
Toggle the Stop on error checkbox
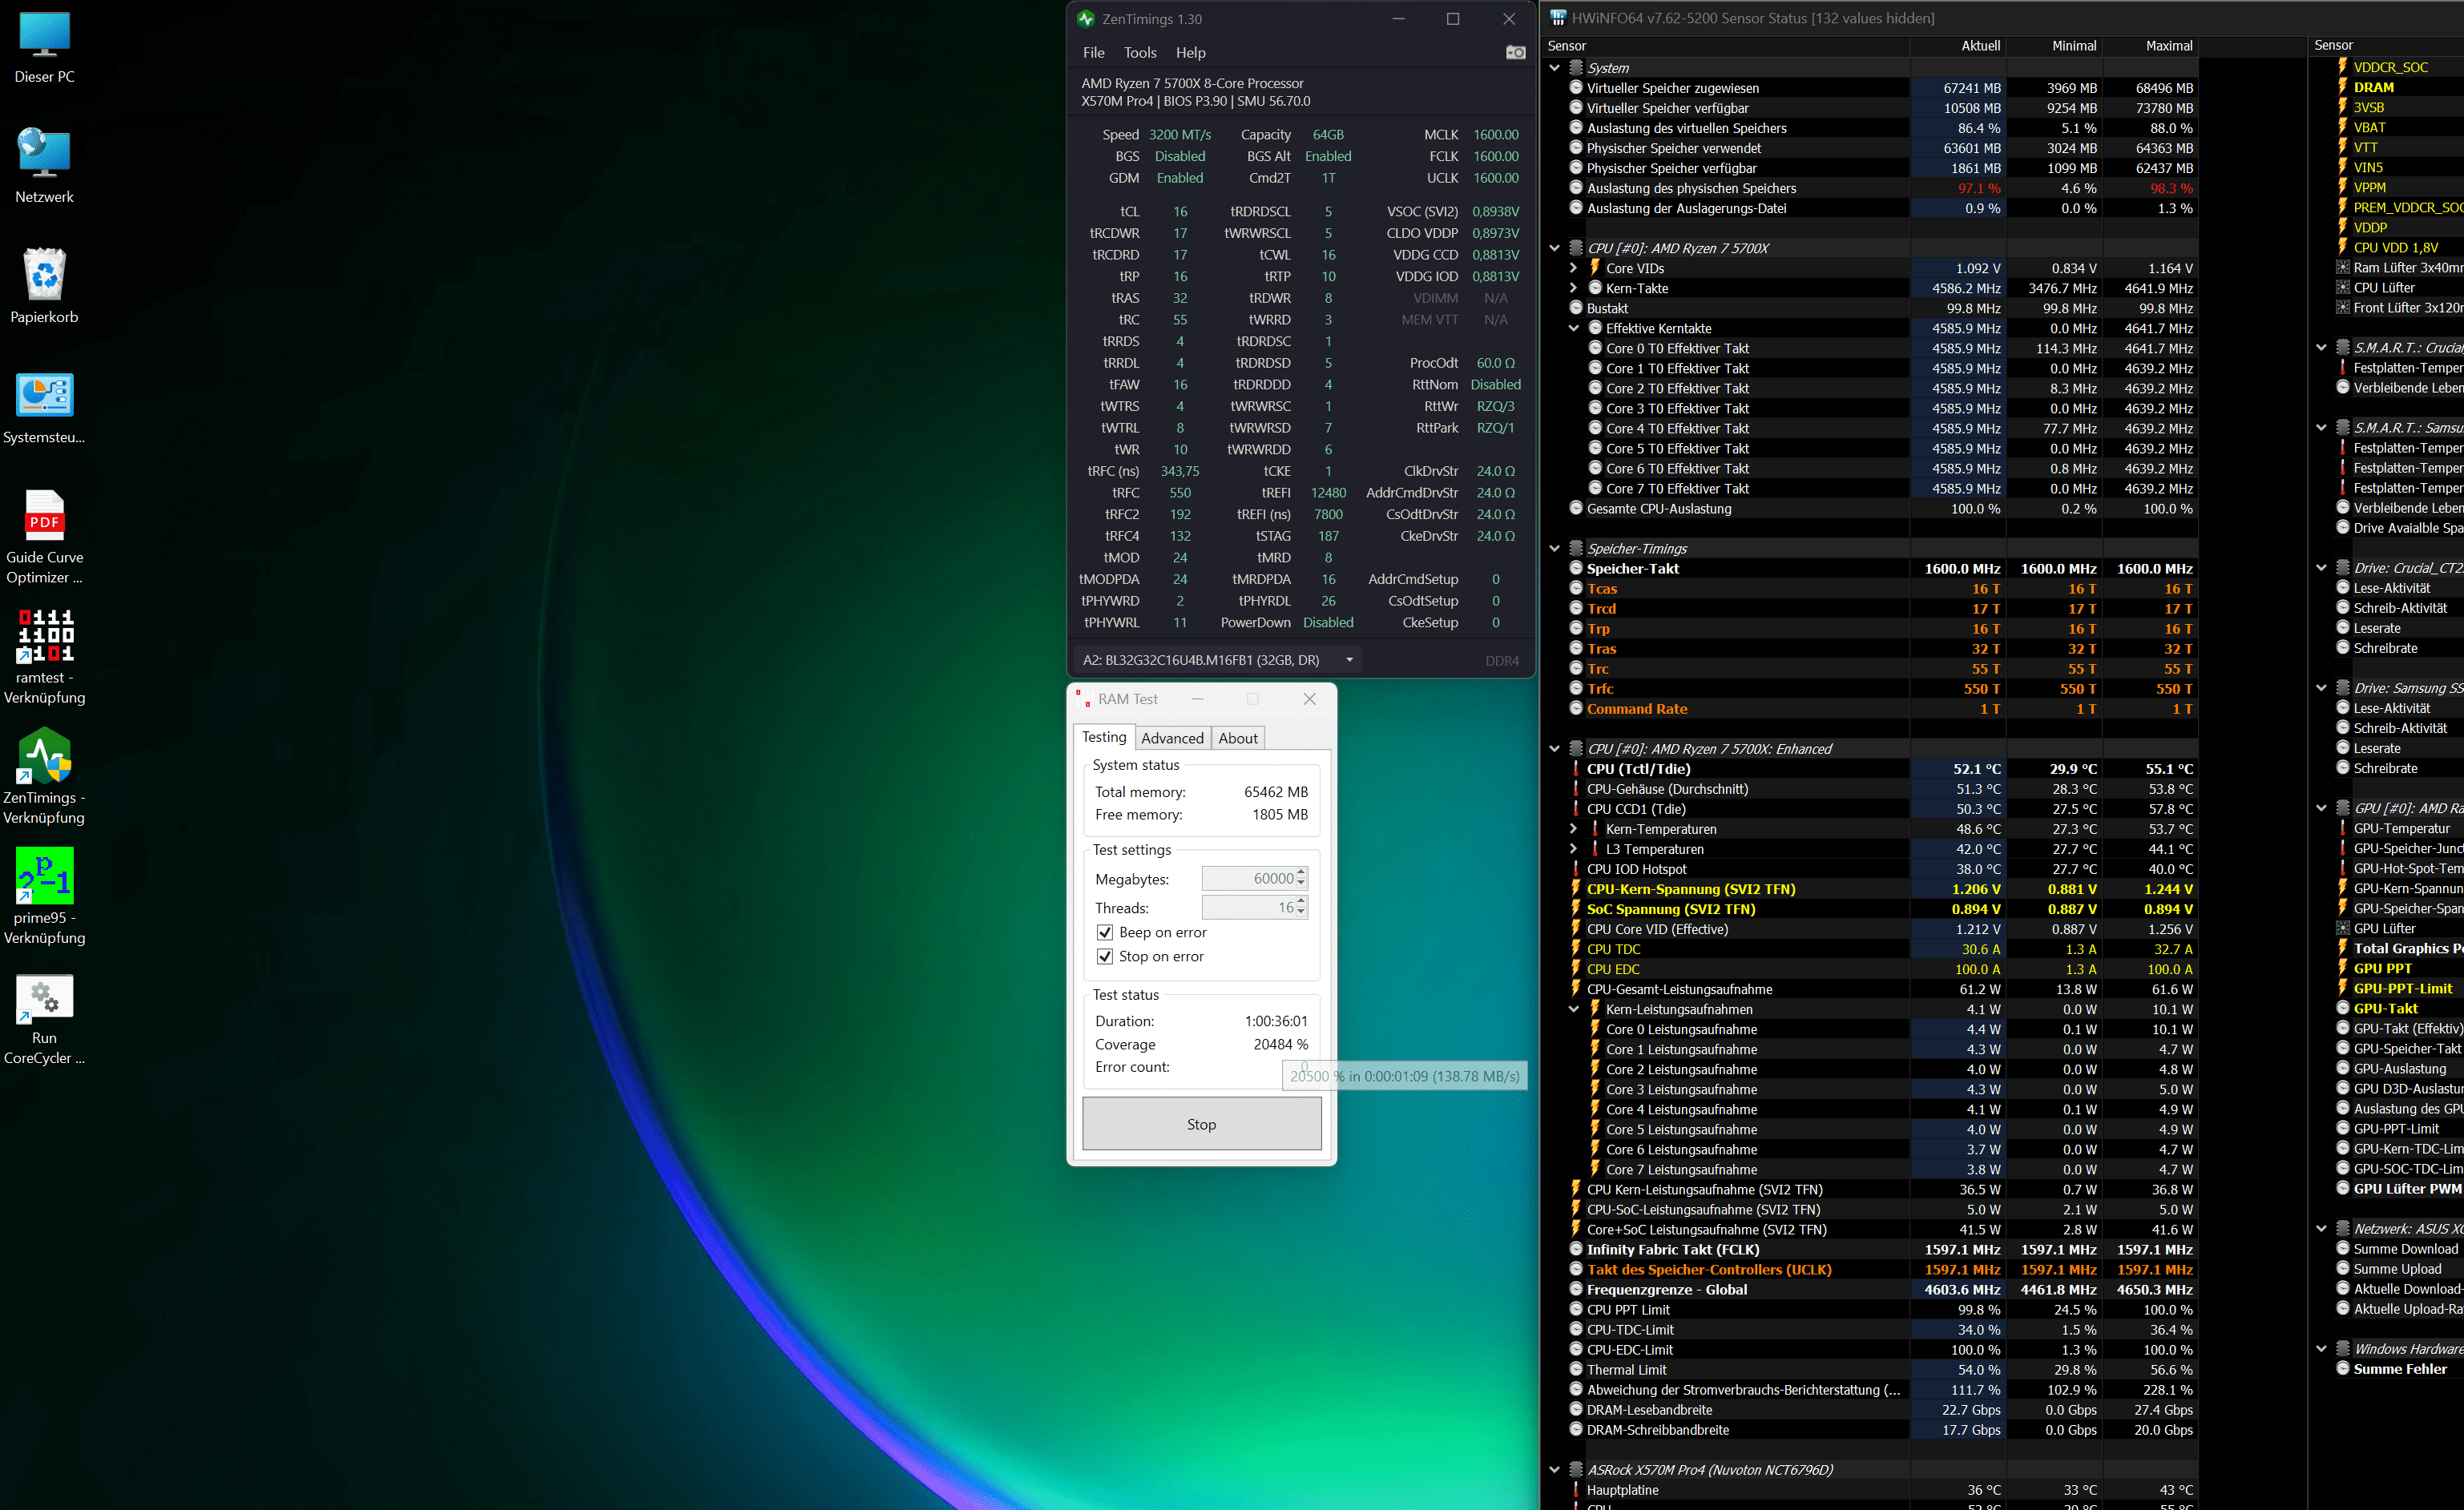pos(1105,956)
